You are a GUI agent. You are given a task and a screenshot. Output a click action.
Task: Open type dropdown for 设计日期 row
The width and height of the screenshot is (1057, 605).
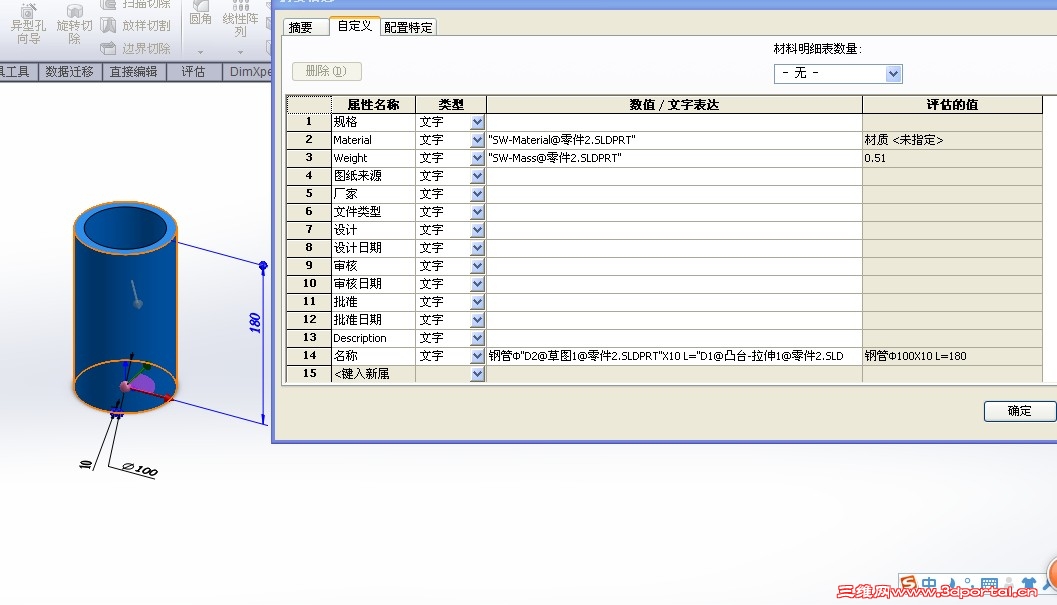pos(477,248)
